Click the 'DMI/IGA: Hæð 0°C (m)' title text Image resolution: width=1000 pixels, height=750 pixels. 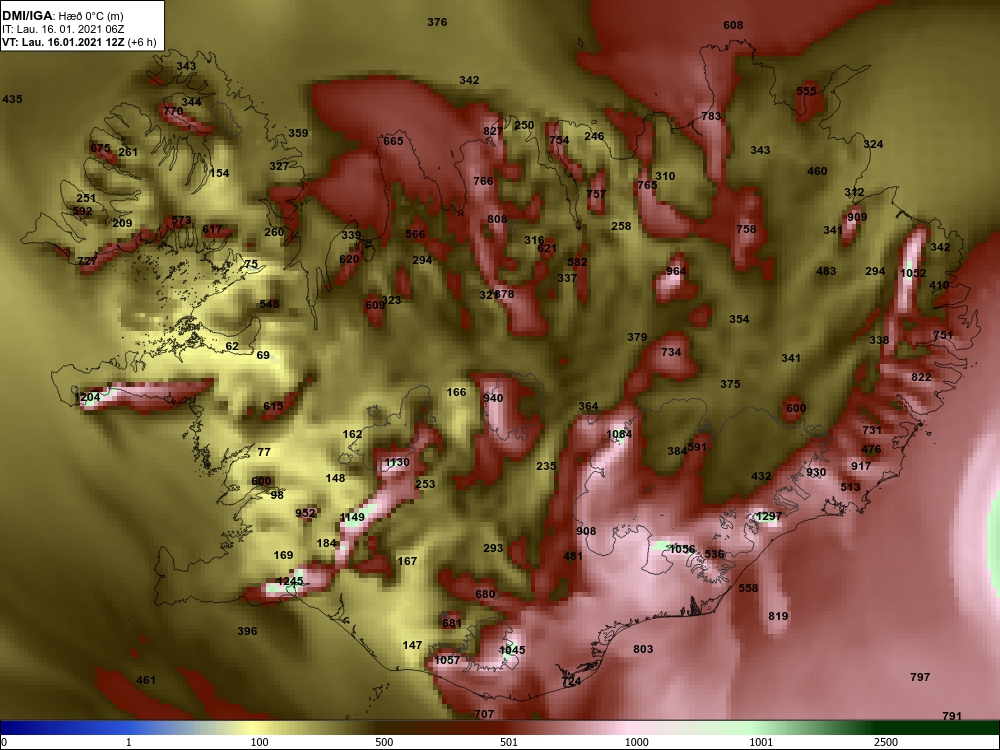pyautogui.click(x=65, y=15)
